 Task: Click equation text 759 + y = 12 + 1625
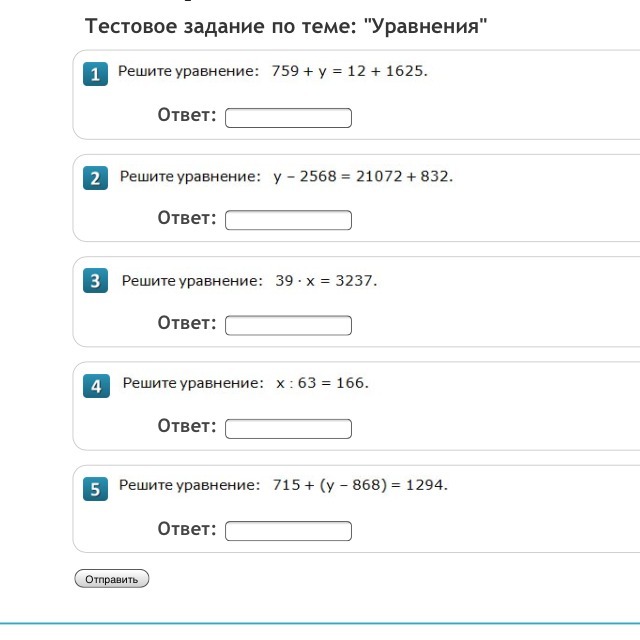(349, 72)
